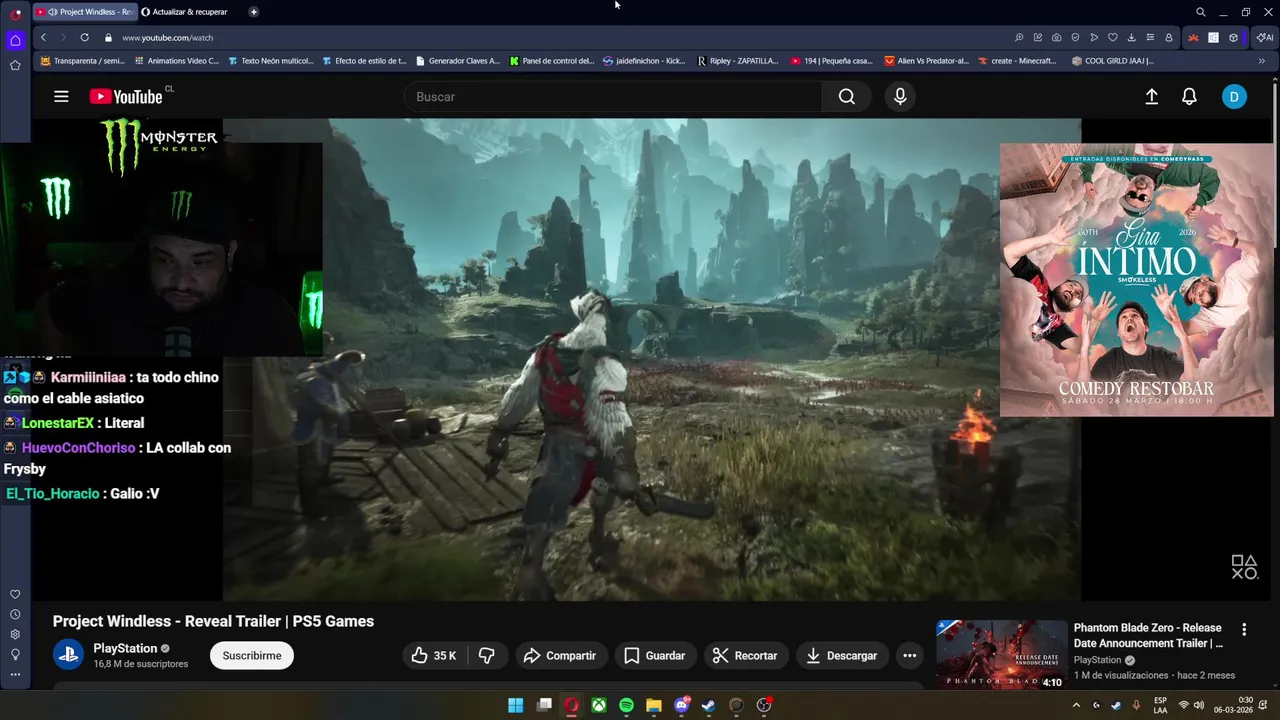Go back with browser back arrow
This screenshot has height=720, width=1280.
[43, 37]
